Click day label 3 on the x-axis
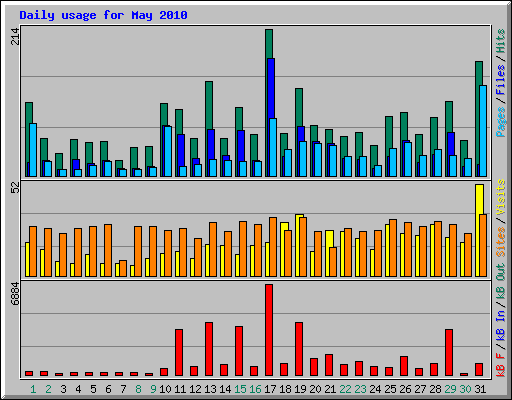512x400 pixels. pyautogui.click(x=63, y=389)
